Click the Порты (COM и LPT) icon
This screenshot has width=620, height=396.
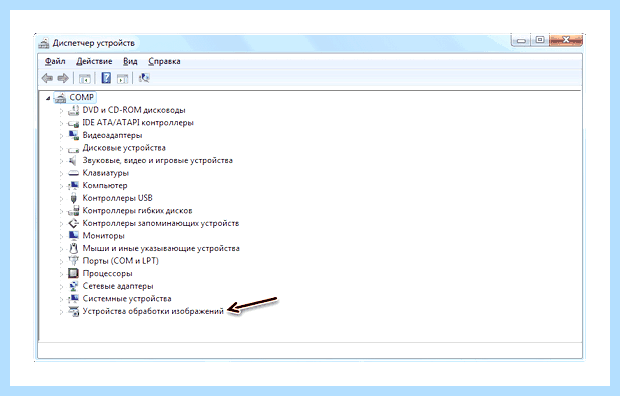(73, 261)
